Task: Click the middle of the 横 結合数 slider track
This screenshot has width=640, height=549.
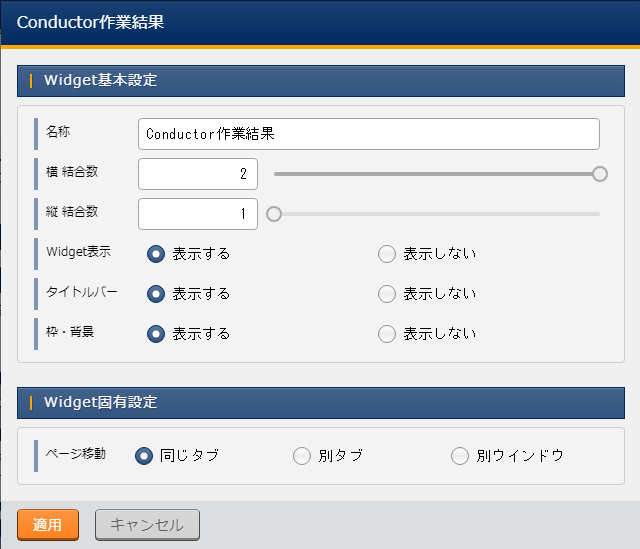Action: [437, 174]
